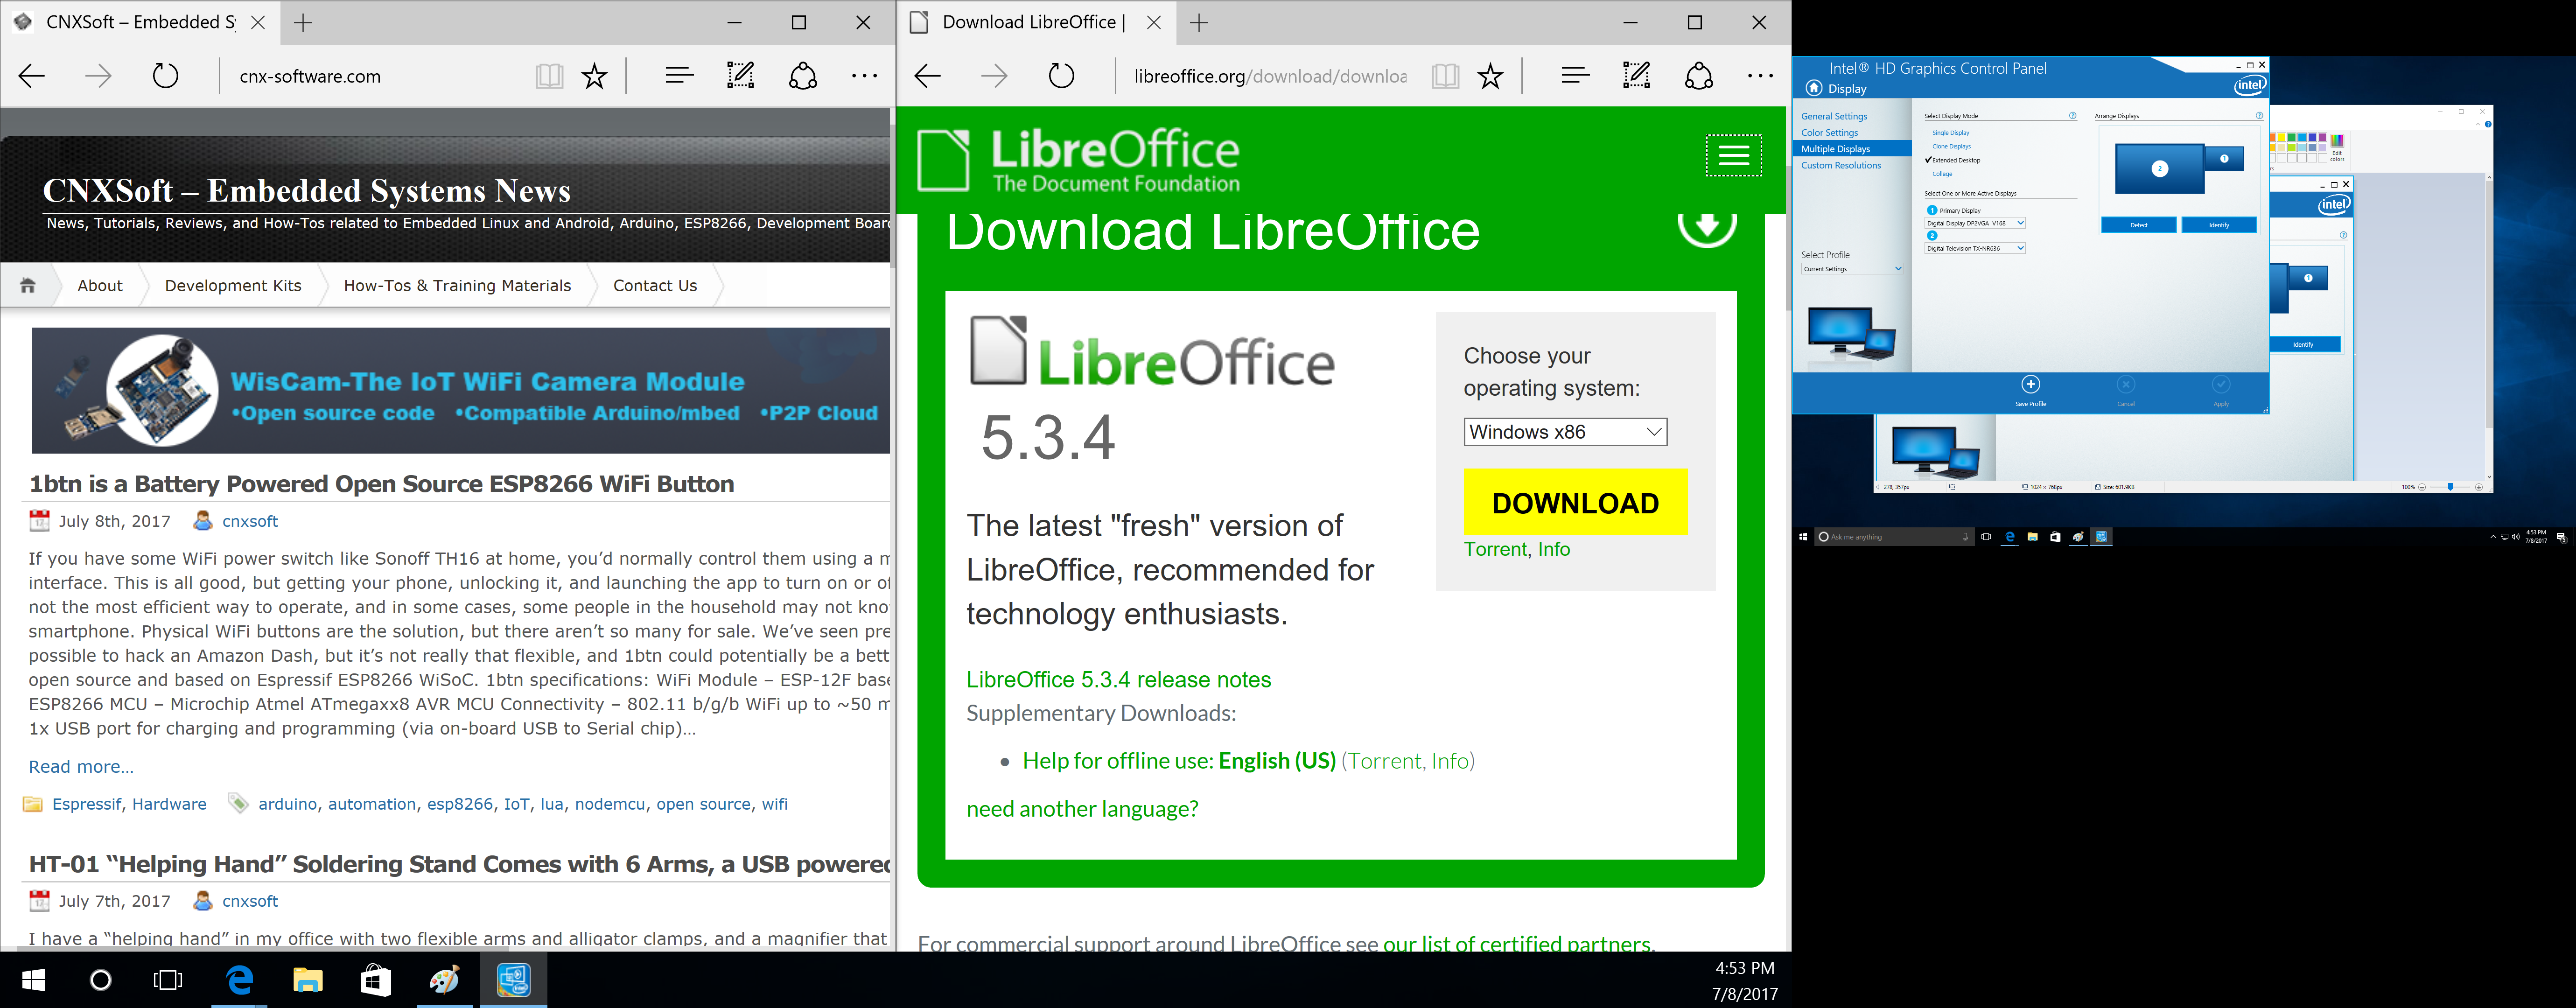Click Identify in the front Intel panel

pyautogui.click(x=2219, y=225)
